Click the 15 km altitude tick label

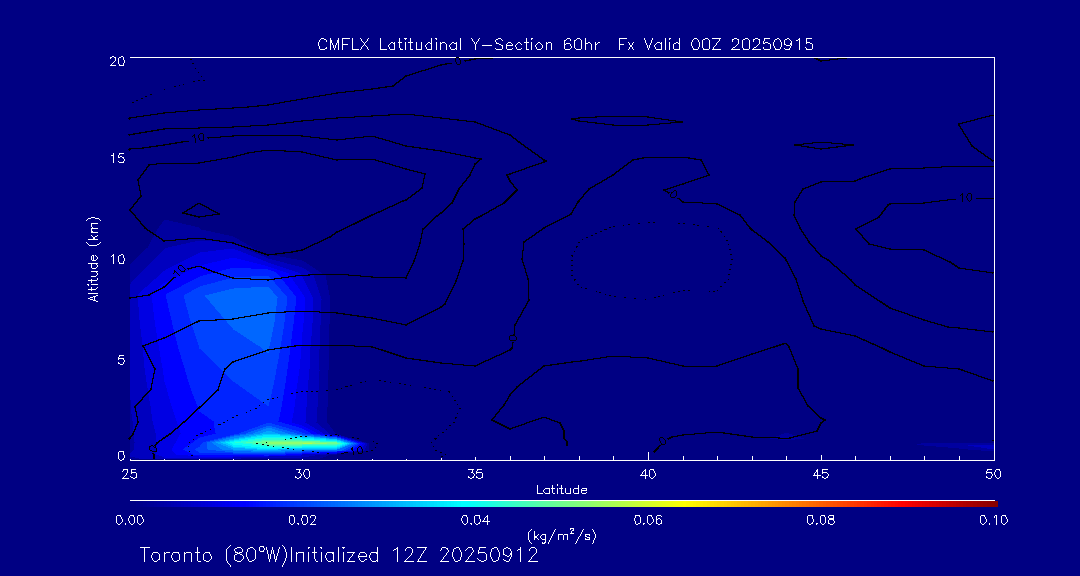click(115, 159)
